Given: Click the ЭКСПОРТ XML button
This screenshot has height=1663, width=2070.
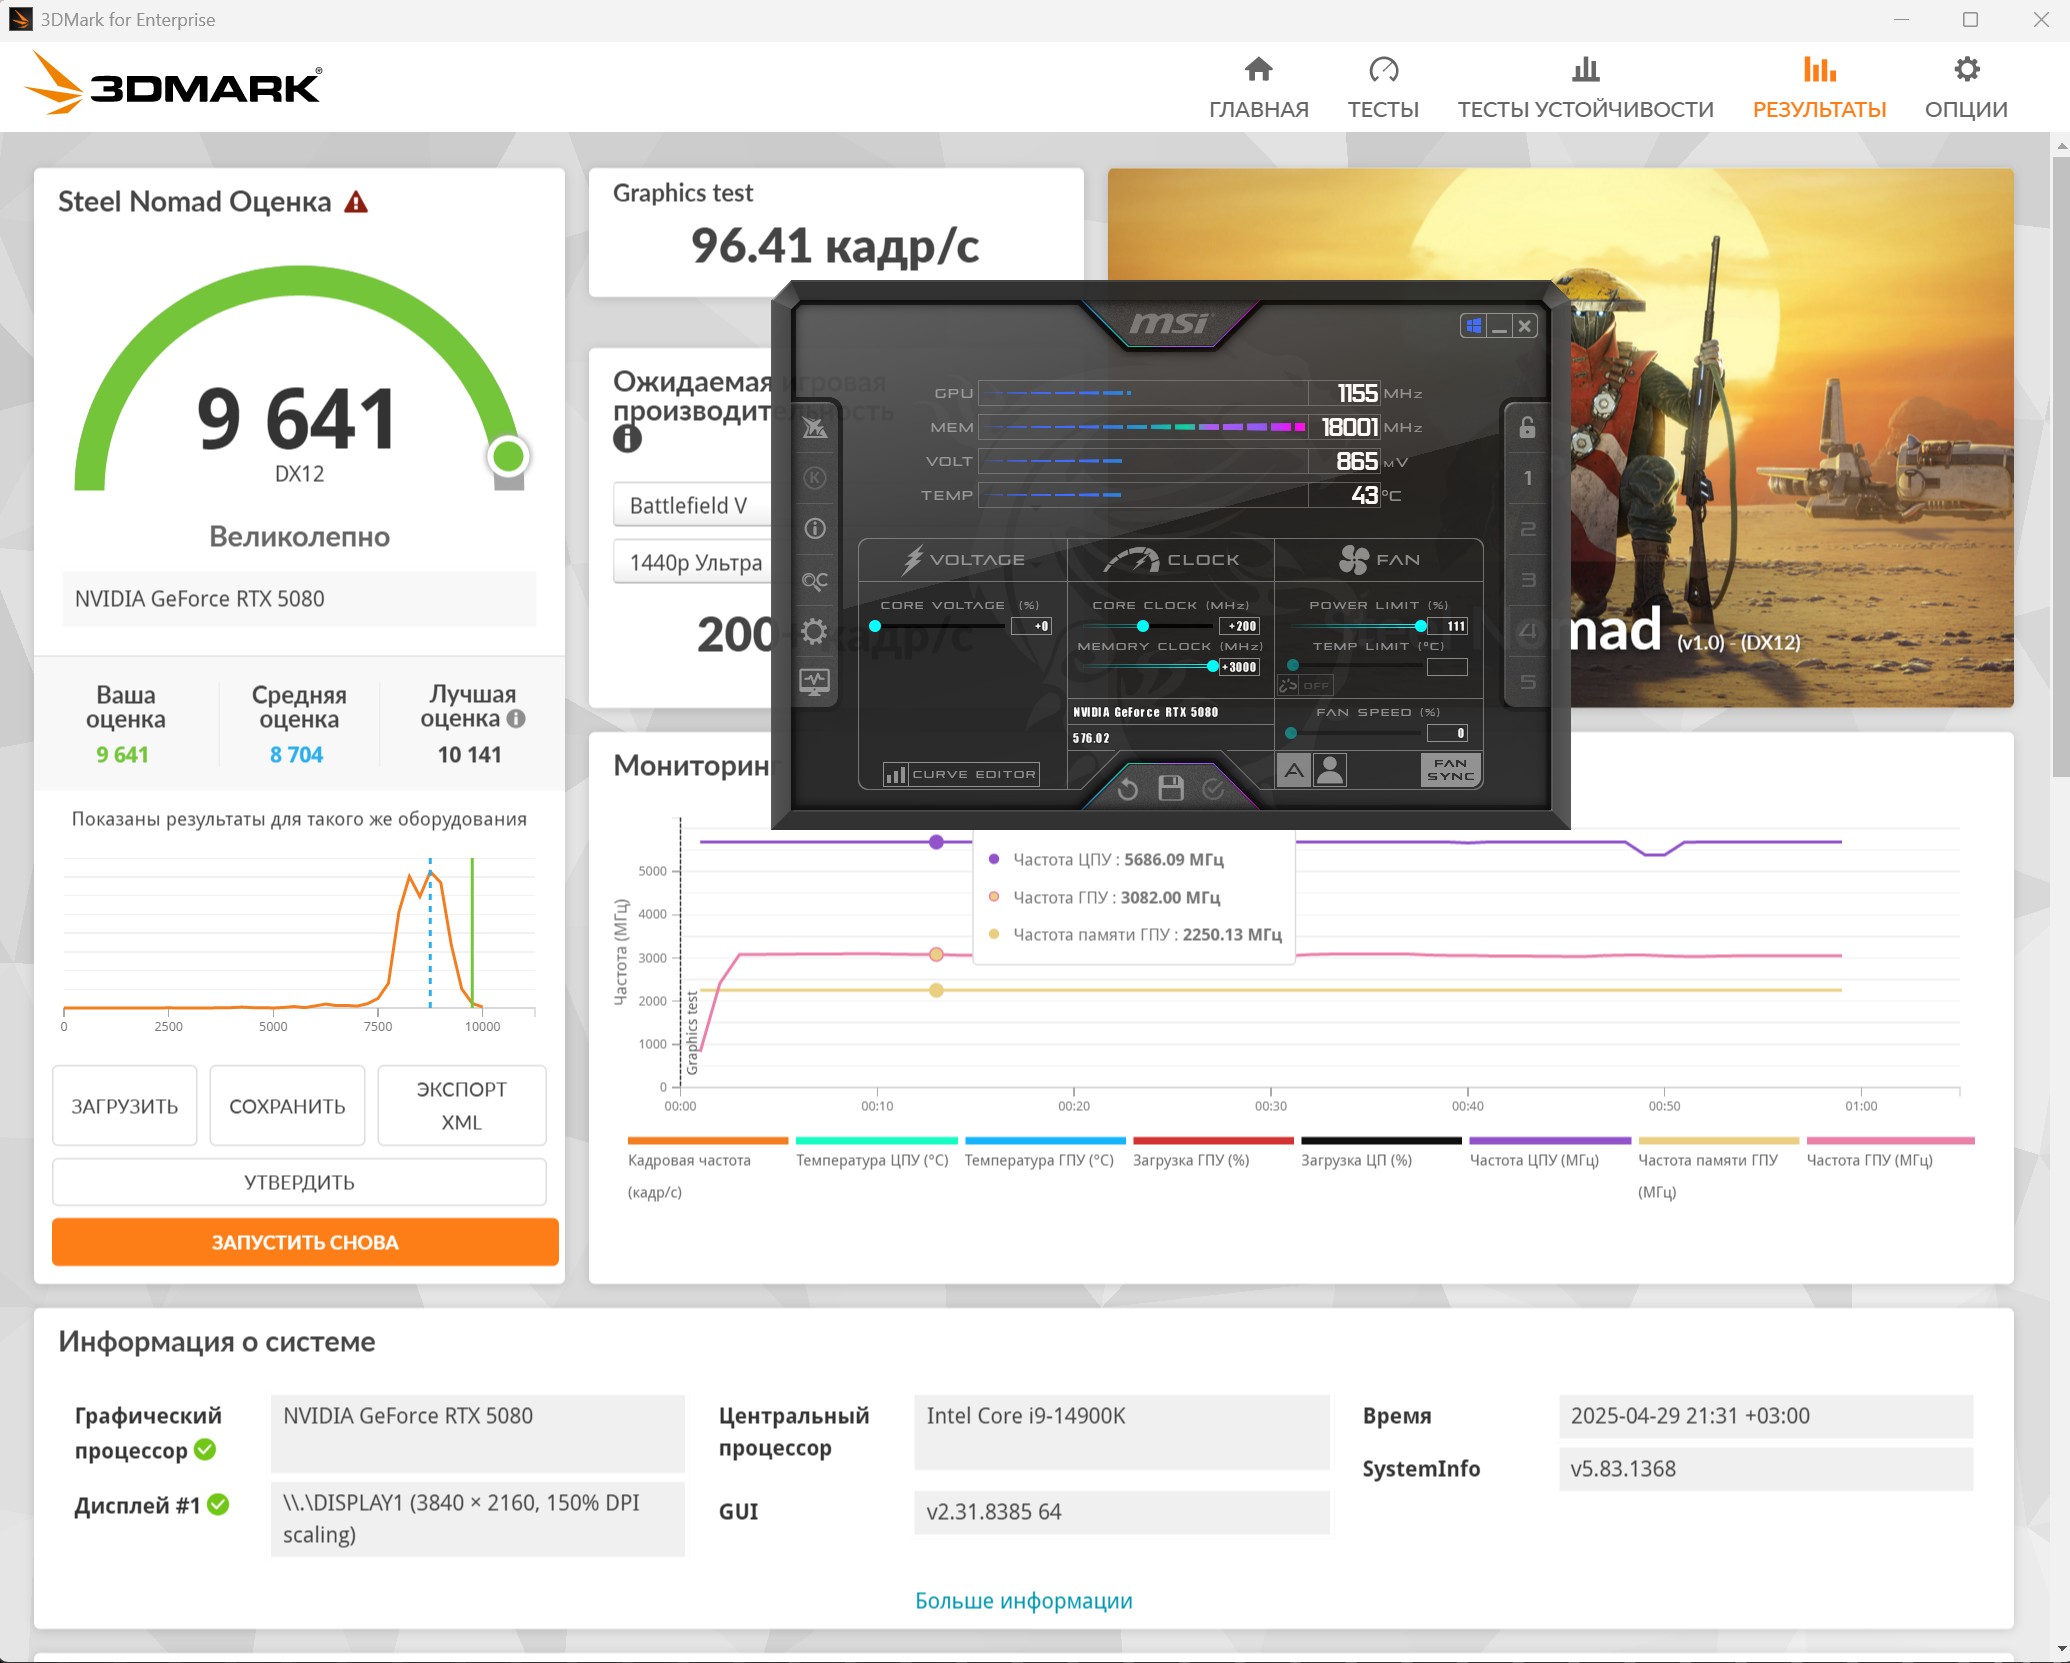Looking at the screenshot, I should click(x=461, y=1105).
